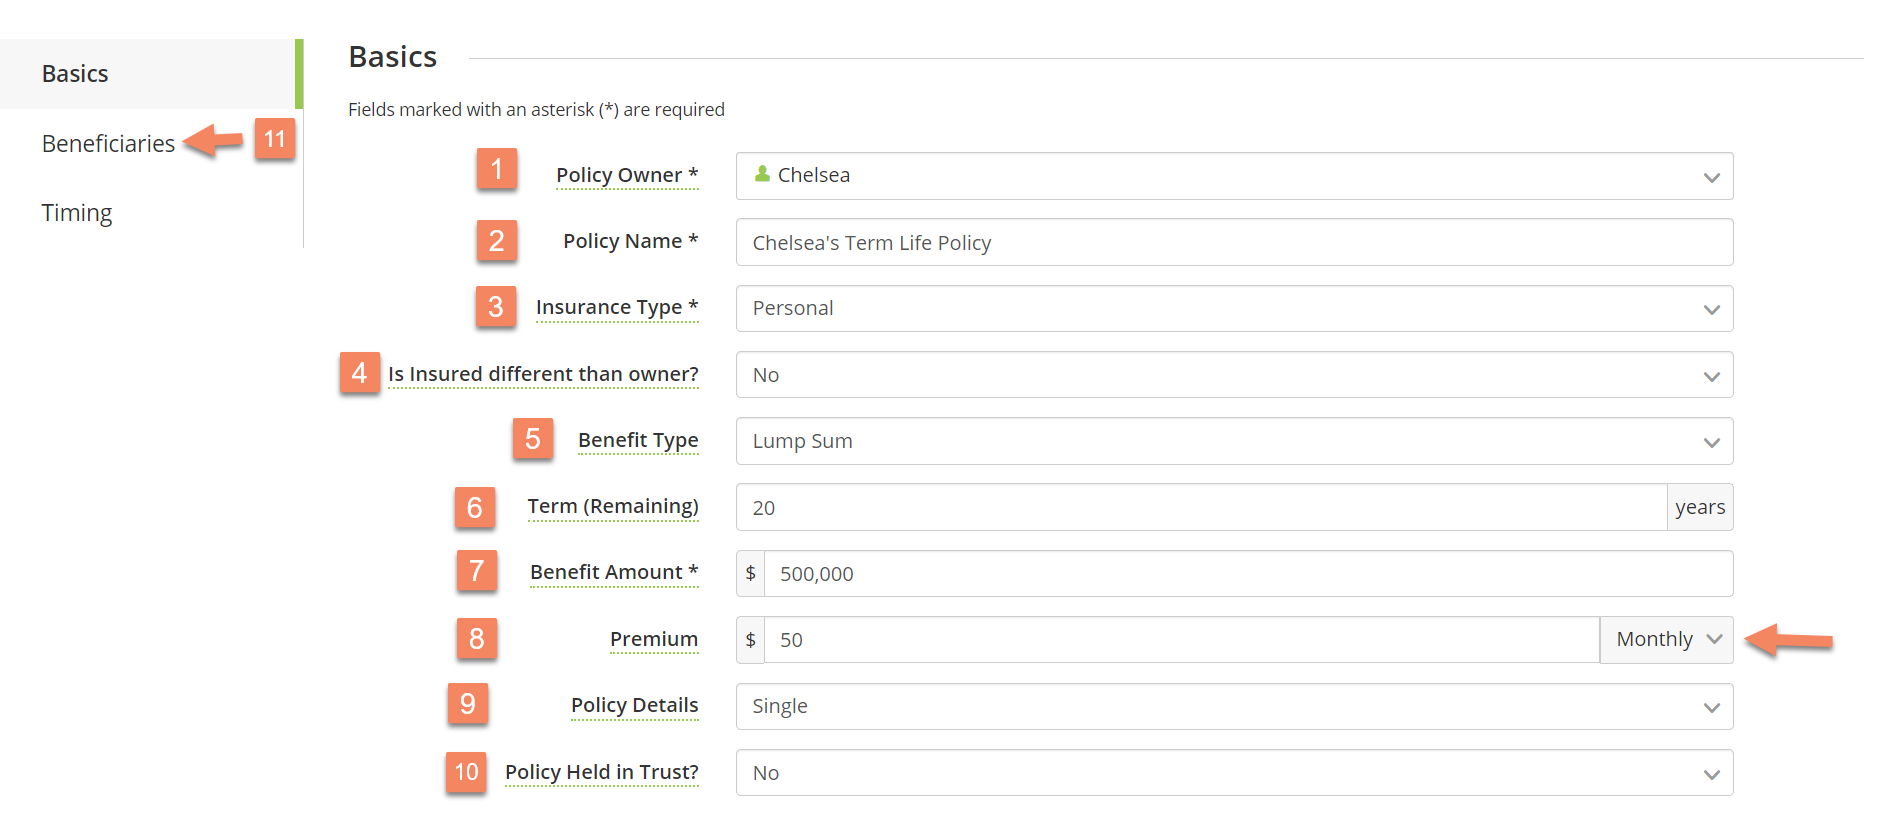Click the Benefit Type label
Image resolution: width=1895 pixels, height=828 pixels.
pos(638,440)
